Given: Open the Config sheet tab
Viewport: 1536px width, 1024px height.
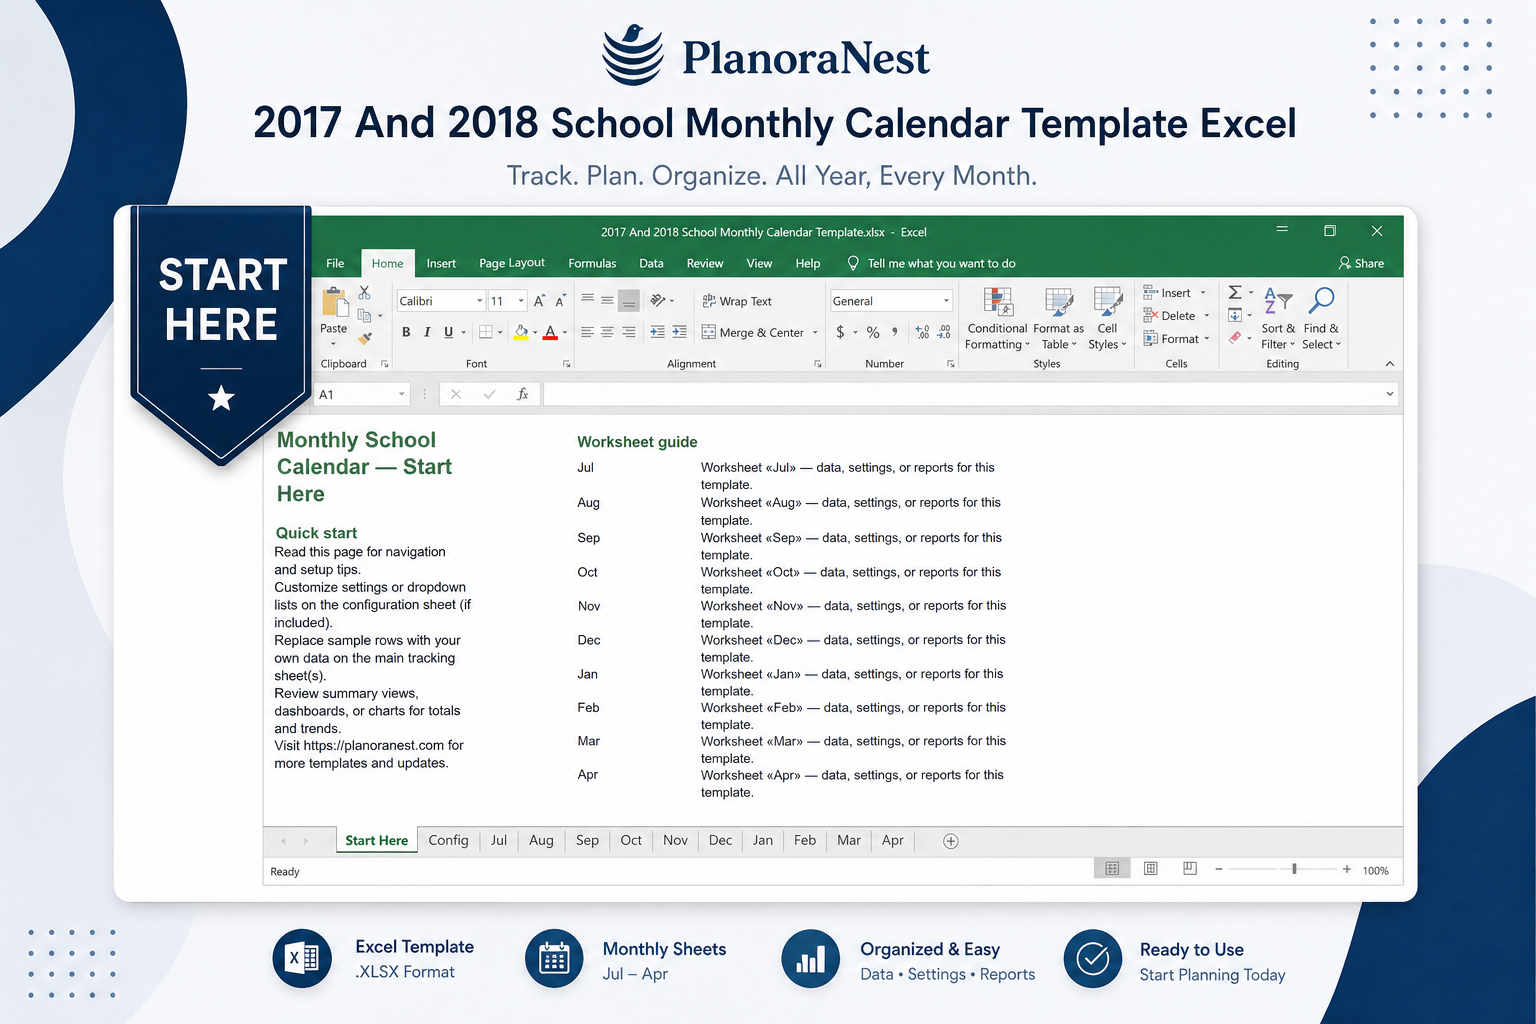Looking at the screenshot, I should 448,841.
